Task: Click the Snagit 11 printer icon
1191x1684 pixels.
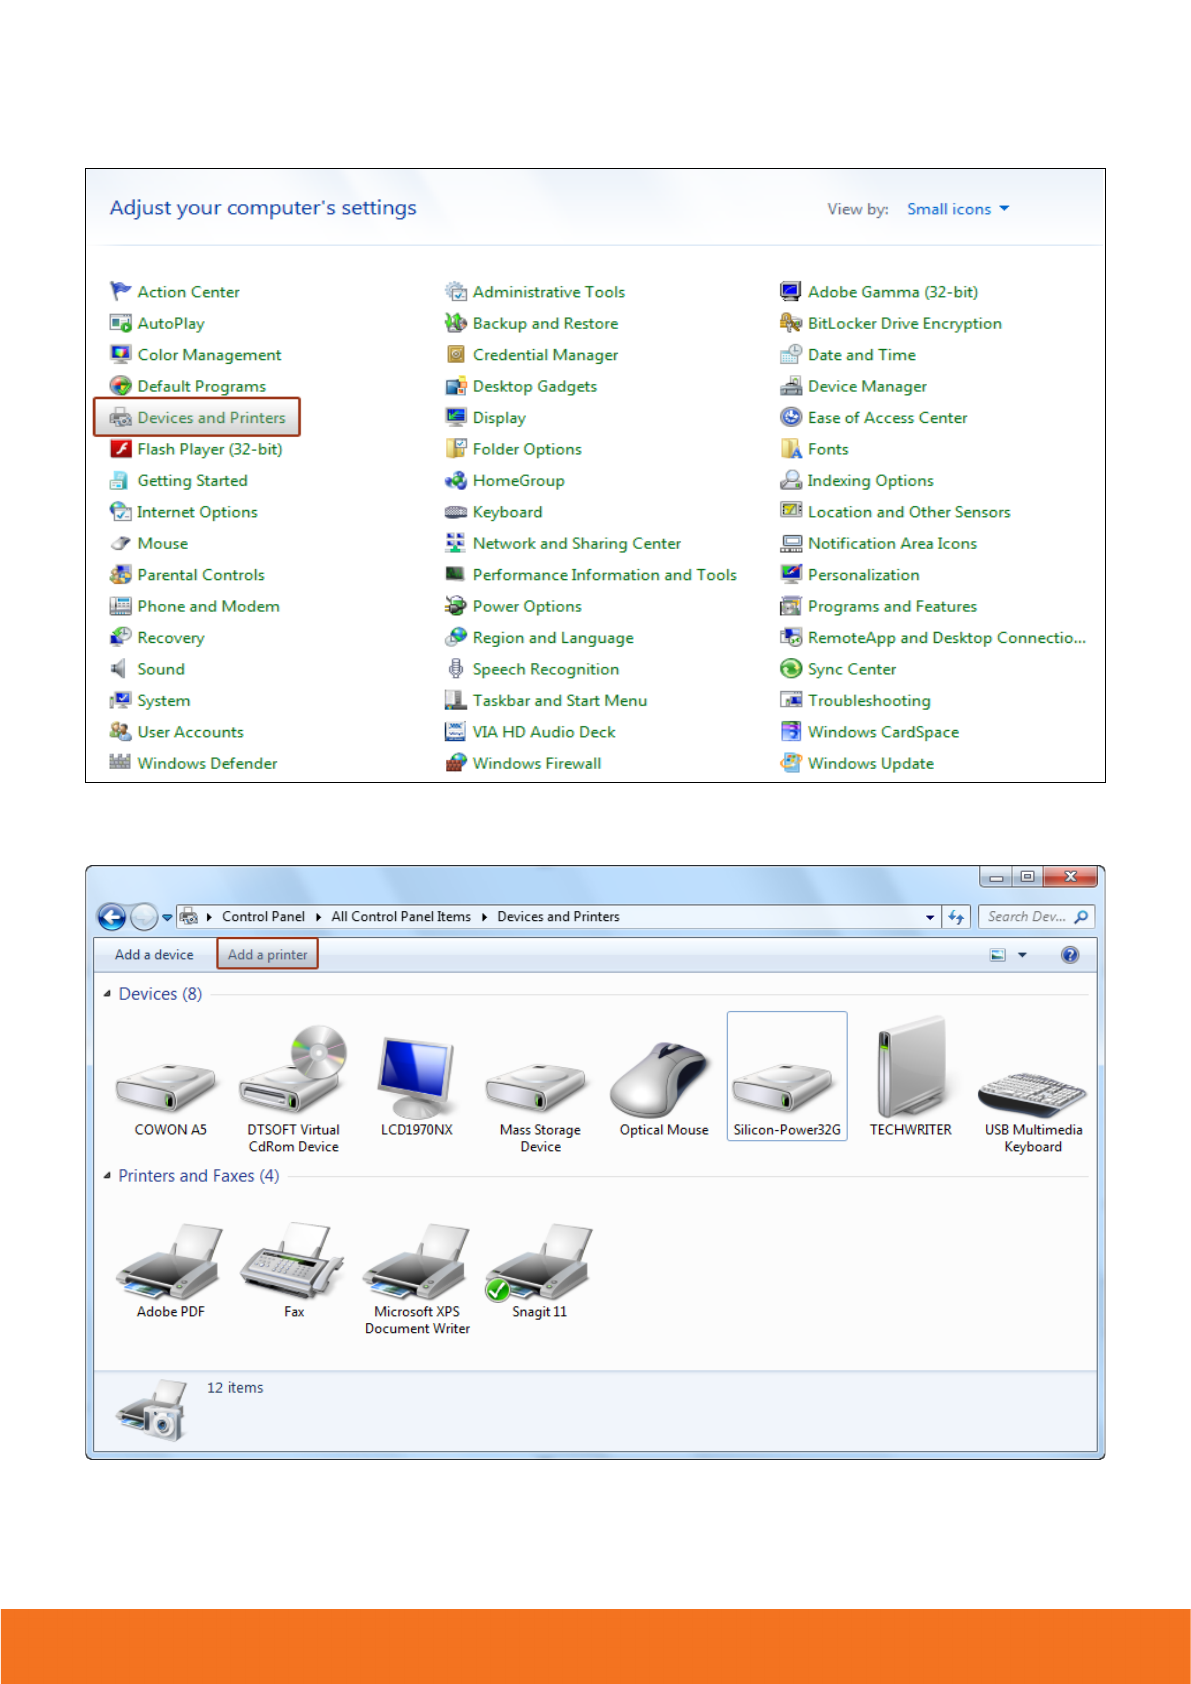Action: (x=539, y=1264)
